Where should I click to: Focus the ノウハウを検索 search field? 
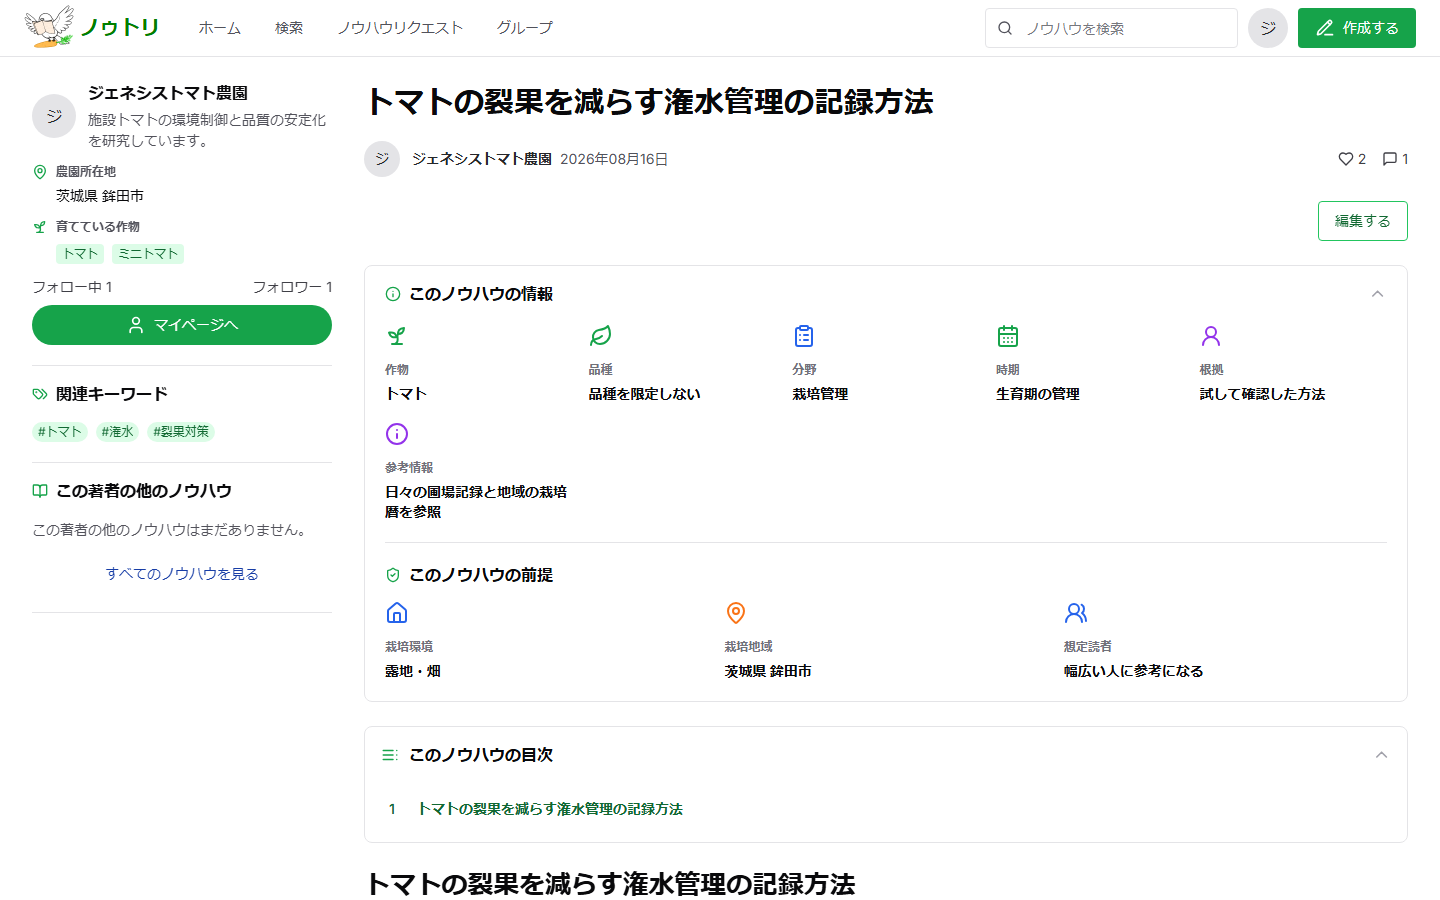[1111, 28]
